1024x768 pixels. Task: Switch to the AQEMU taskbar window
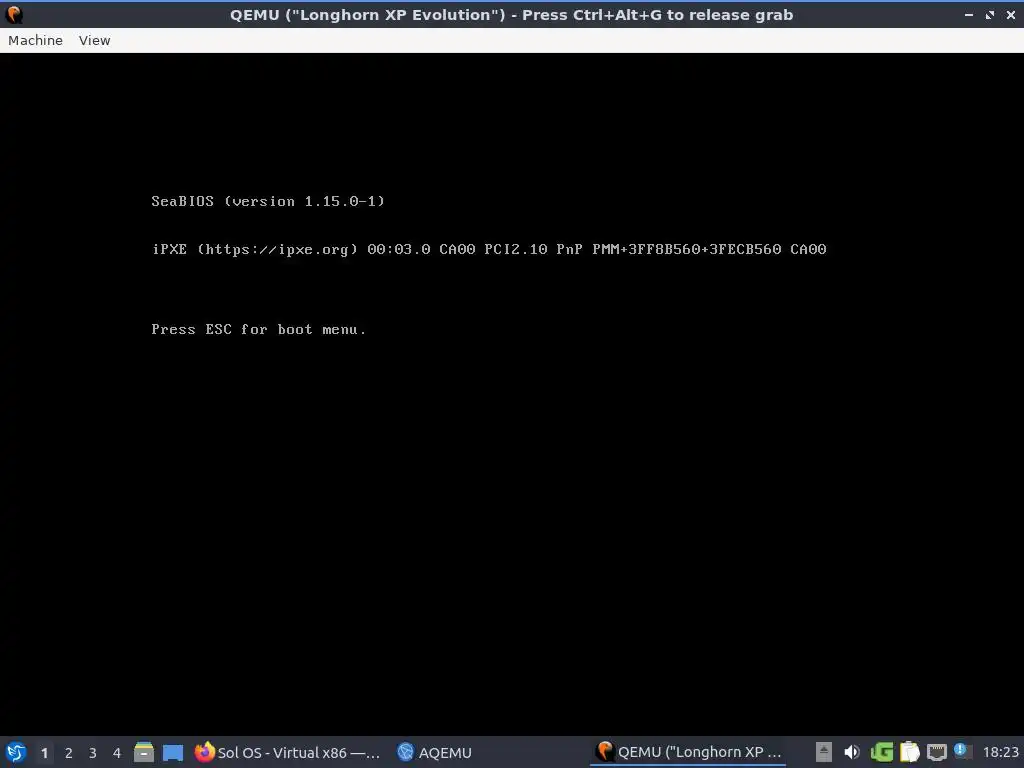(x=434, y=752)
